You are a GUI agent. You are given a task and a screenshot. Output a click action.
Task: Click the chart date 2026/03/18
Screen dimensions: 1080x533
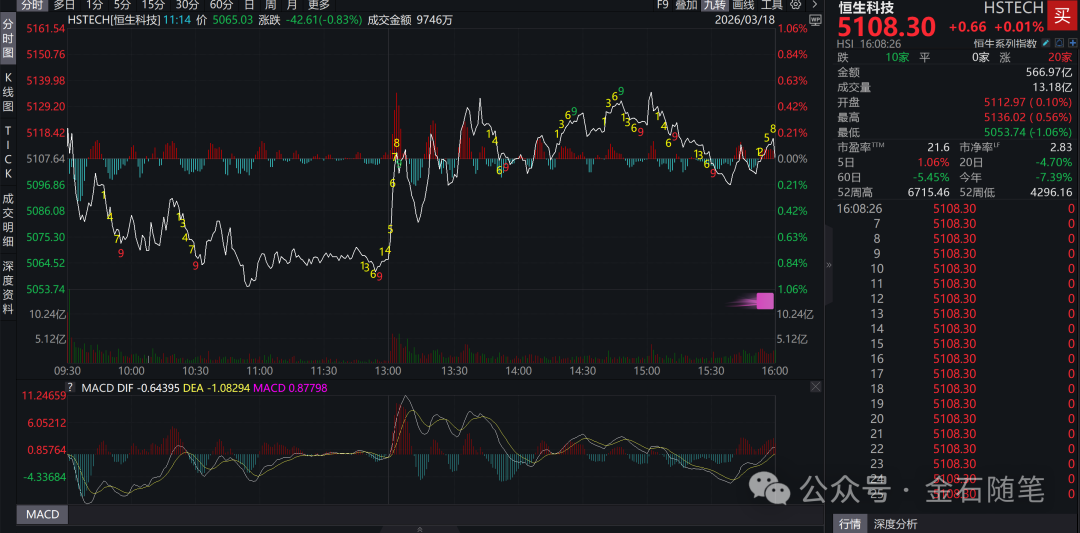(745, 20)
